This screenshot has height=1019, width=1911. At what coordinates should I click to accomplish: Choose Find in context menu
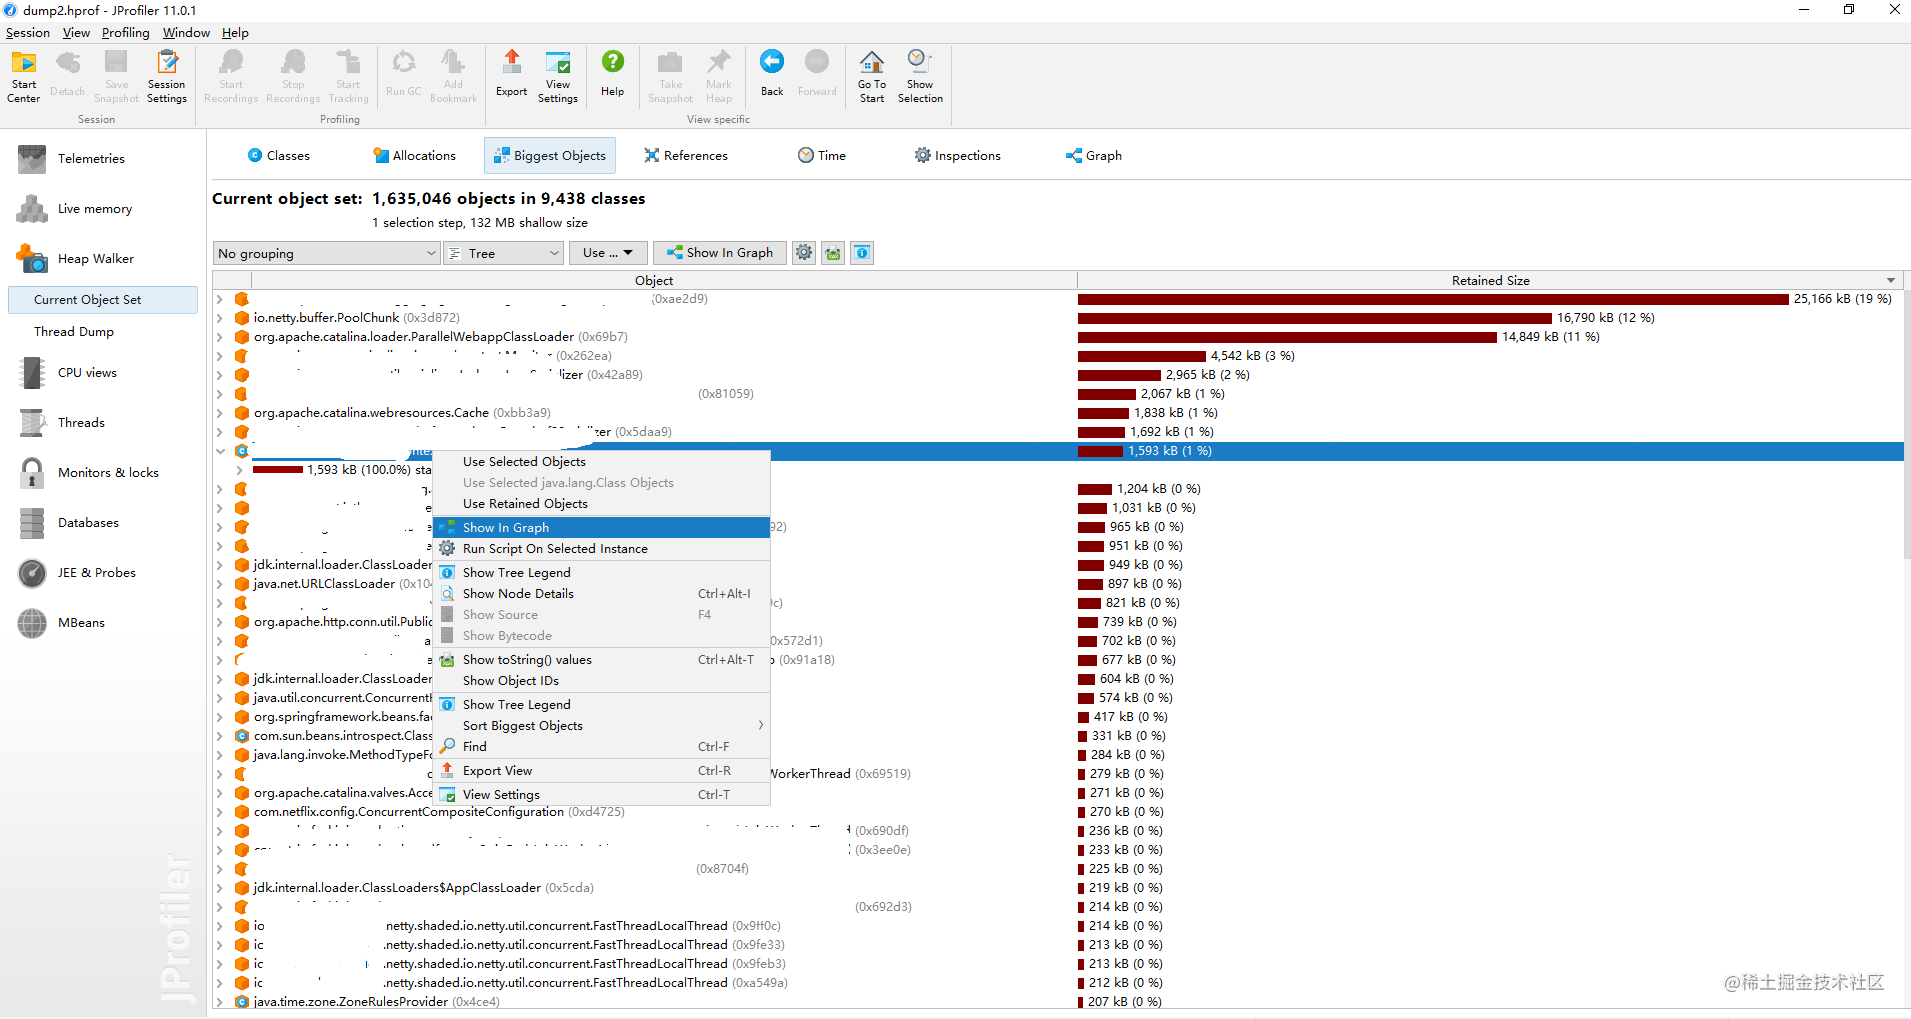pyautogui.click(x=602, y=747)
